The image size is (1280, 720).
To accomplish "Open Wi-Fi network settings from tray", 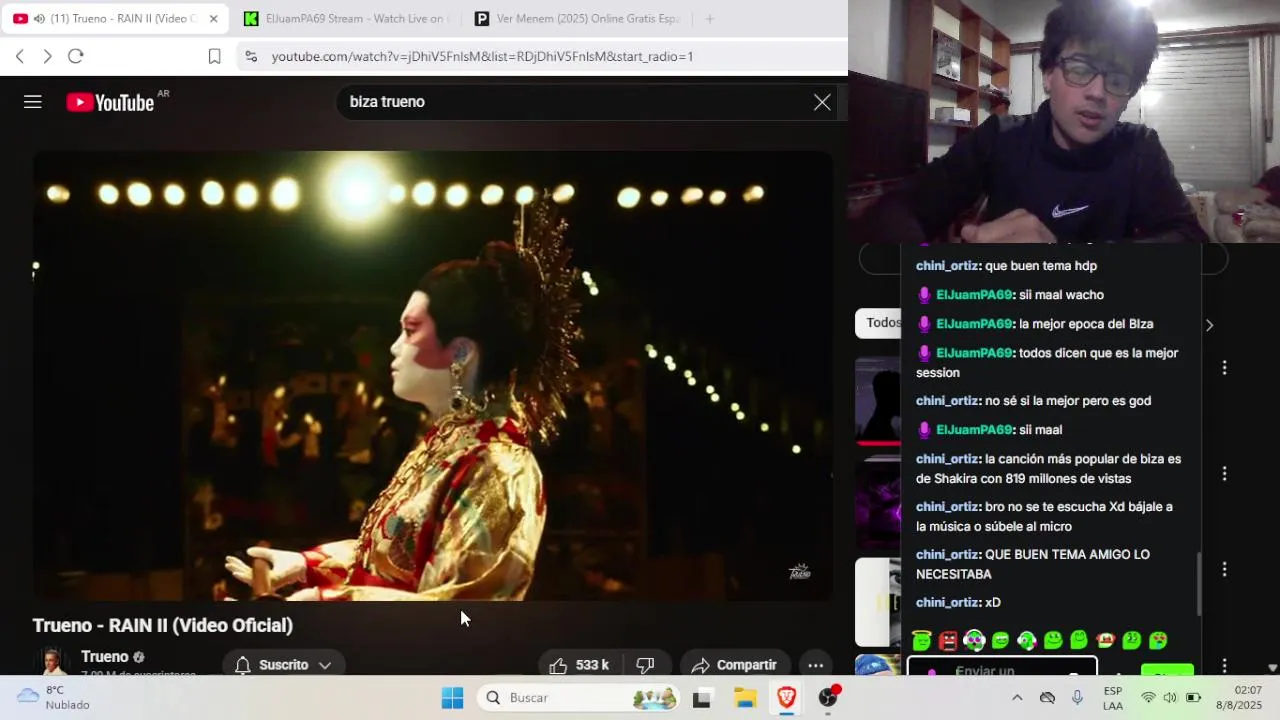I will click(1148, 698).
